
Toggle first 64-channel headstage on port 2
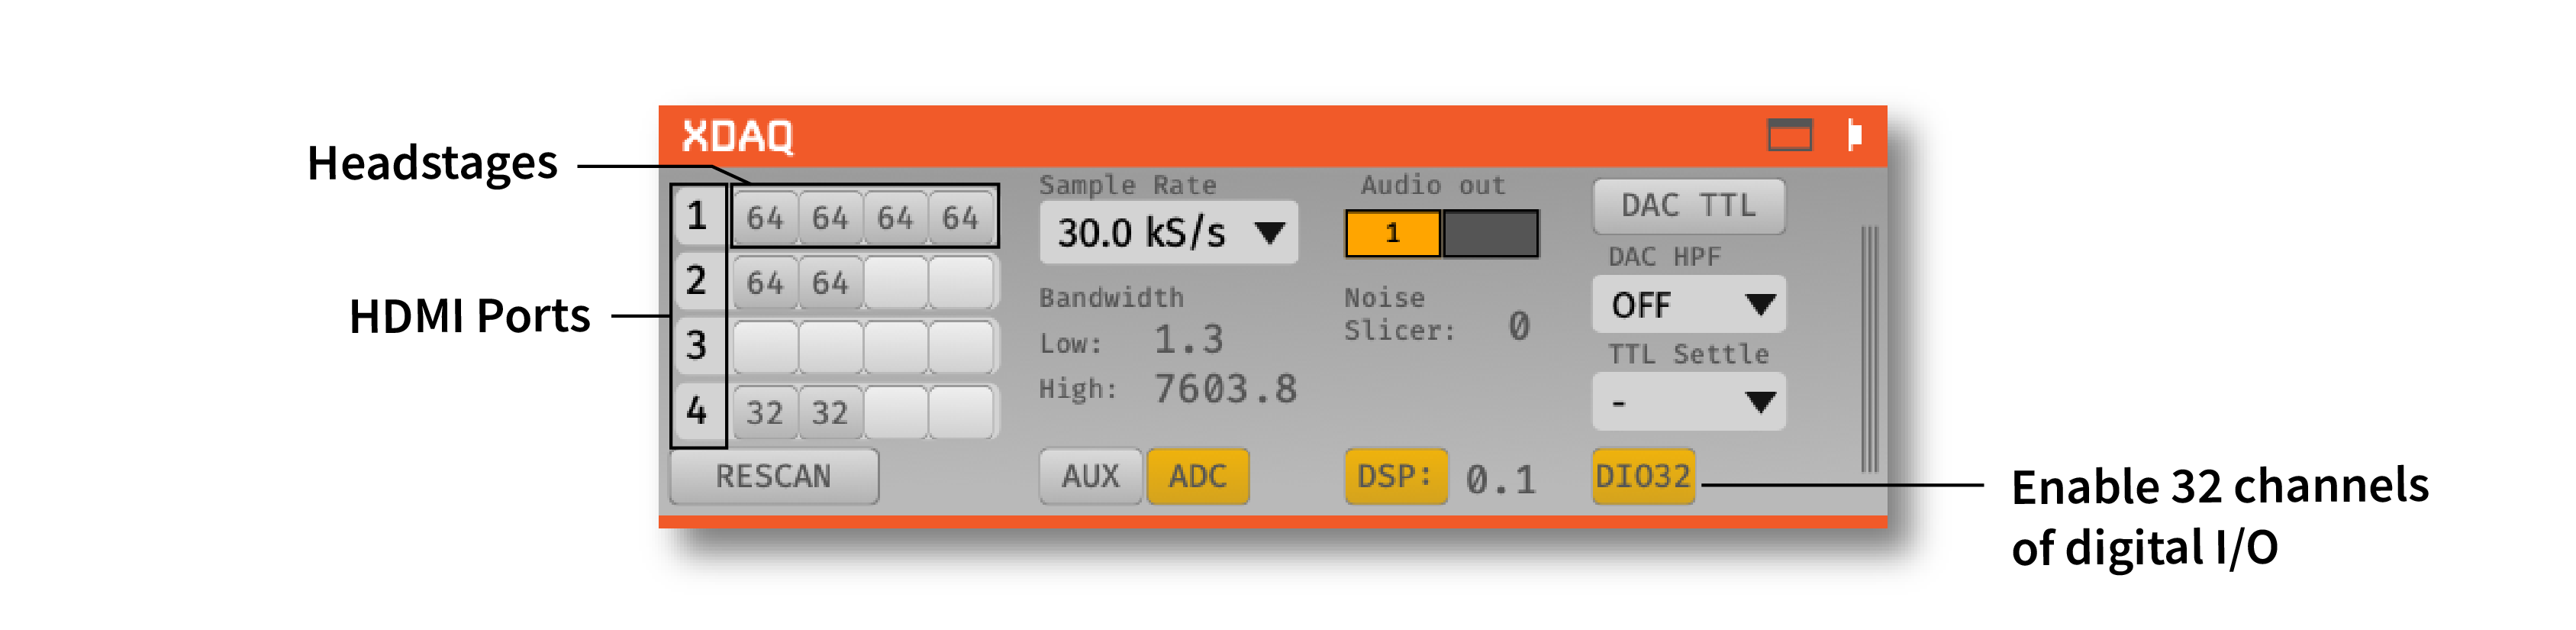pyautogui.click(x=765, y=282)
